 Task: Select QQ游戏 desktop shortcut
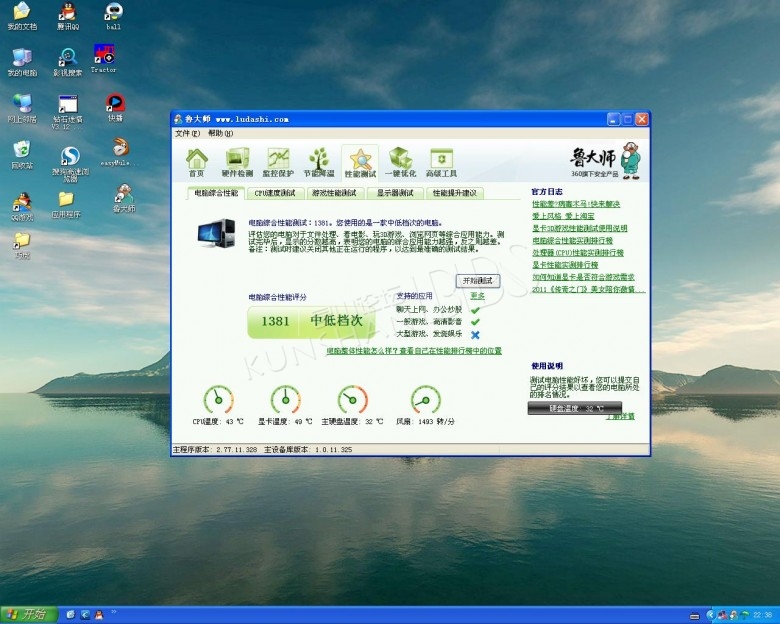tap(22, 207)
